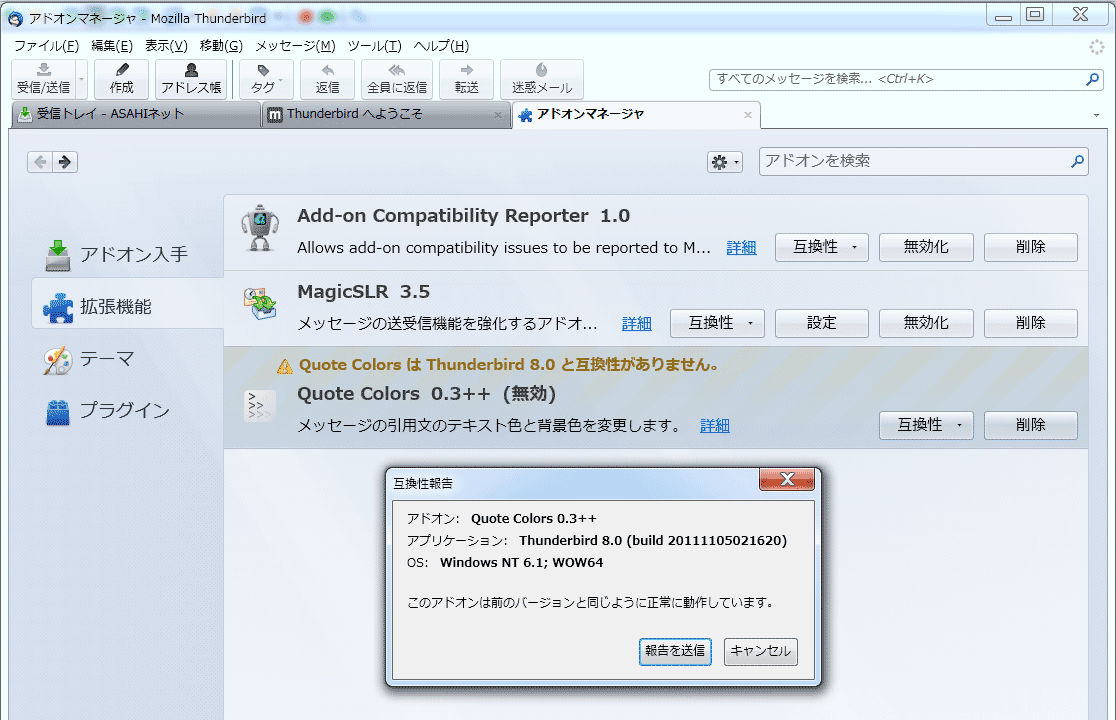Open the Address Book (アドレス帳)

click(191, 79)
